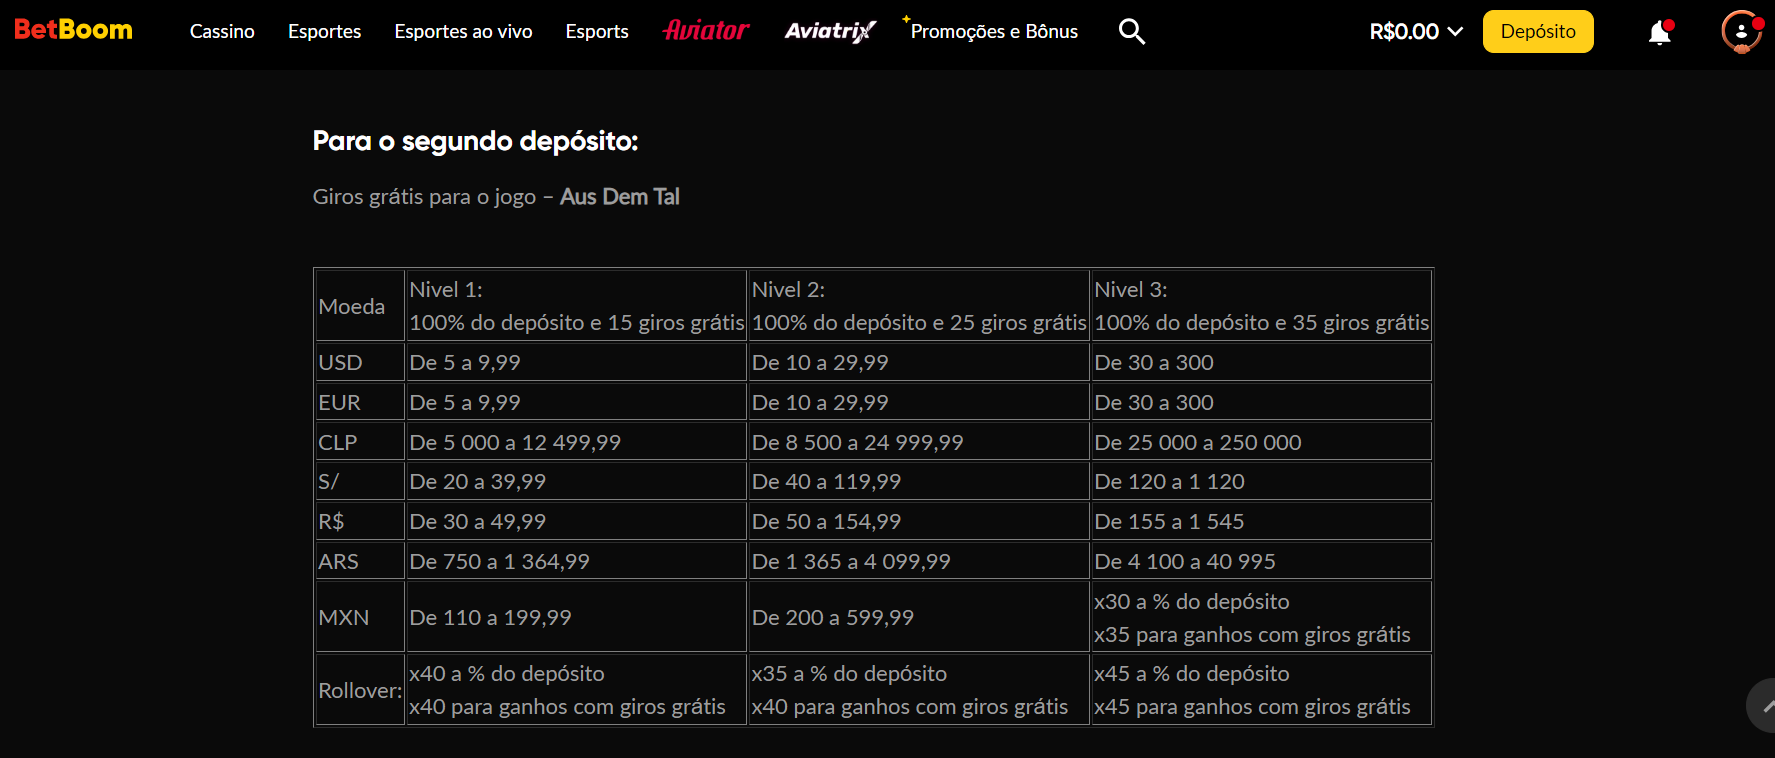Screen dimensions: 1775x758
Task: Click 'De 20 a 39,99' cell
Action: click(x=577, y=481)
